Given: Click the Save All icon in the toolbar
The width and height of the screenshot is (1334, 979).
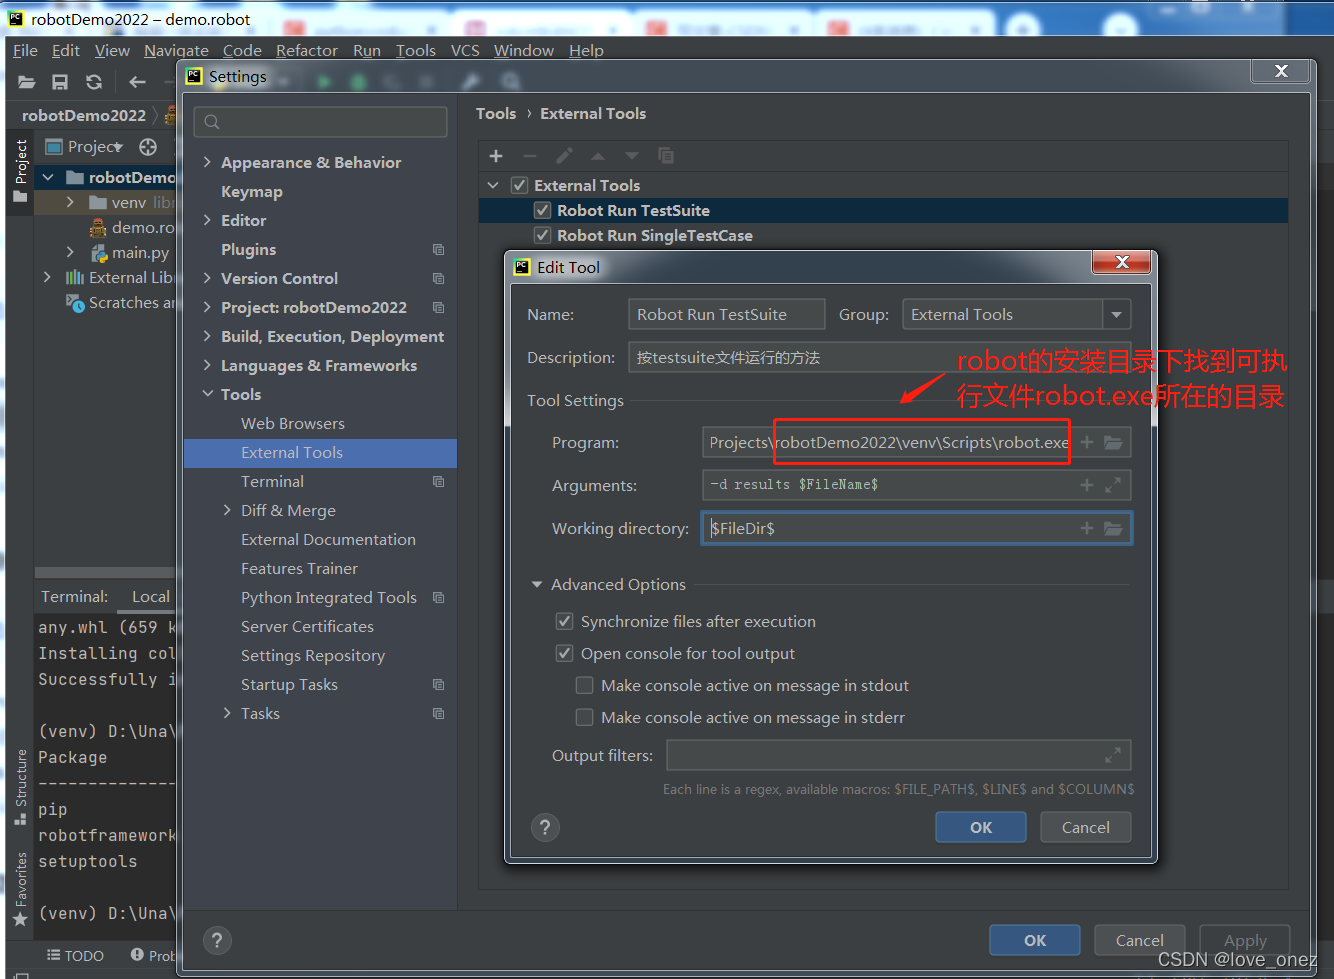Looking at the screenshot, I should coord(60,82).
